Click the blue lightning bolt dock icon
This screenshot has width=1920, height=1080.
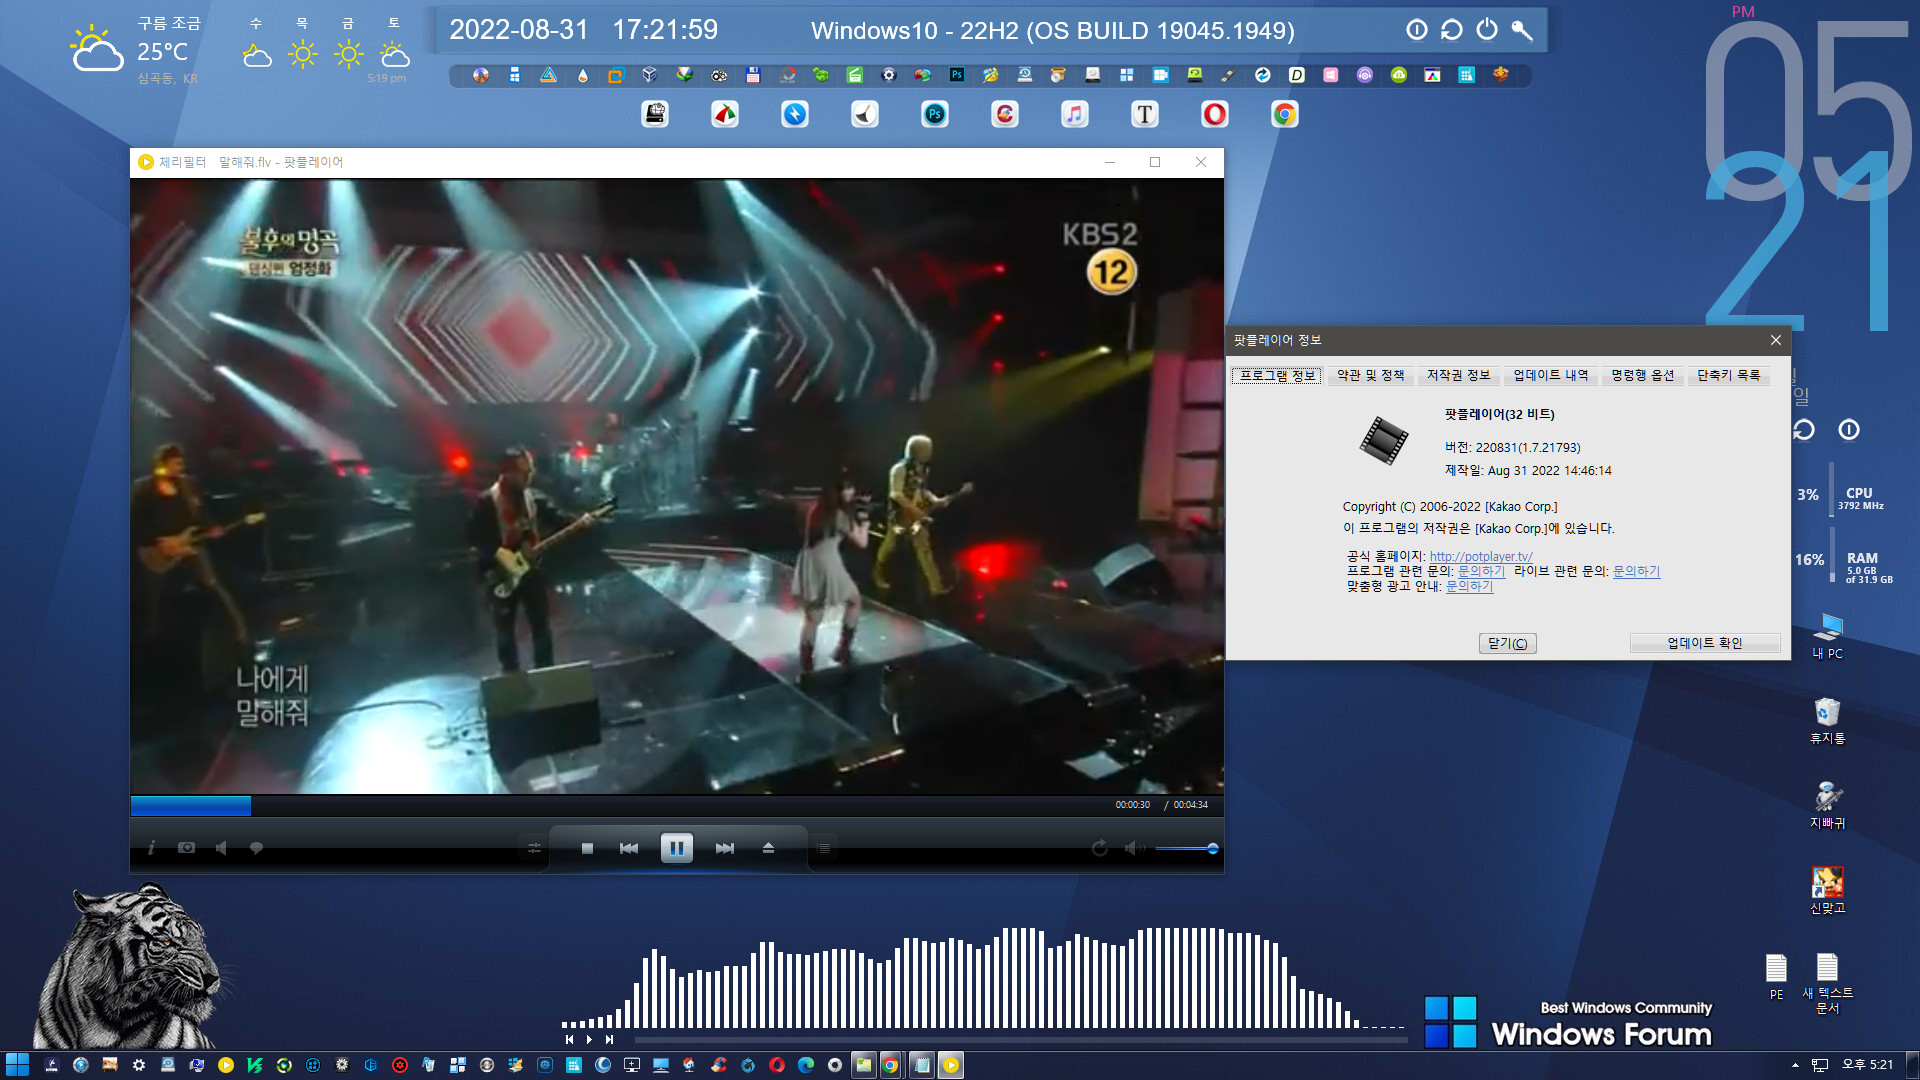tap(795, 115)
